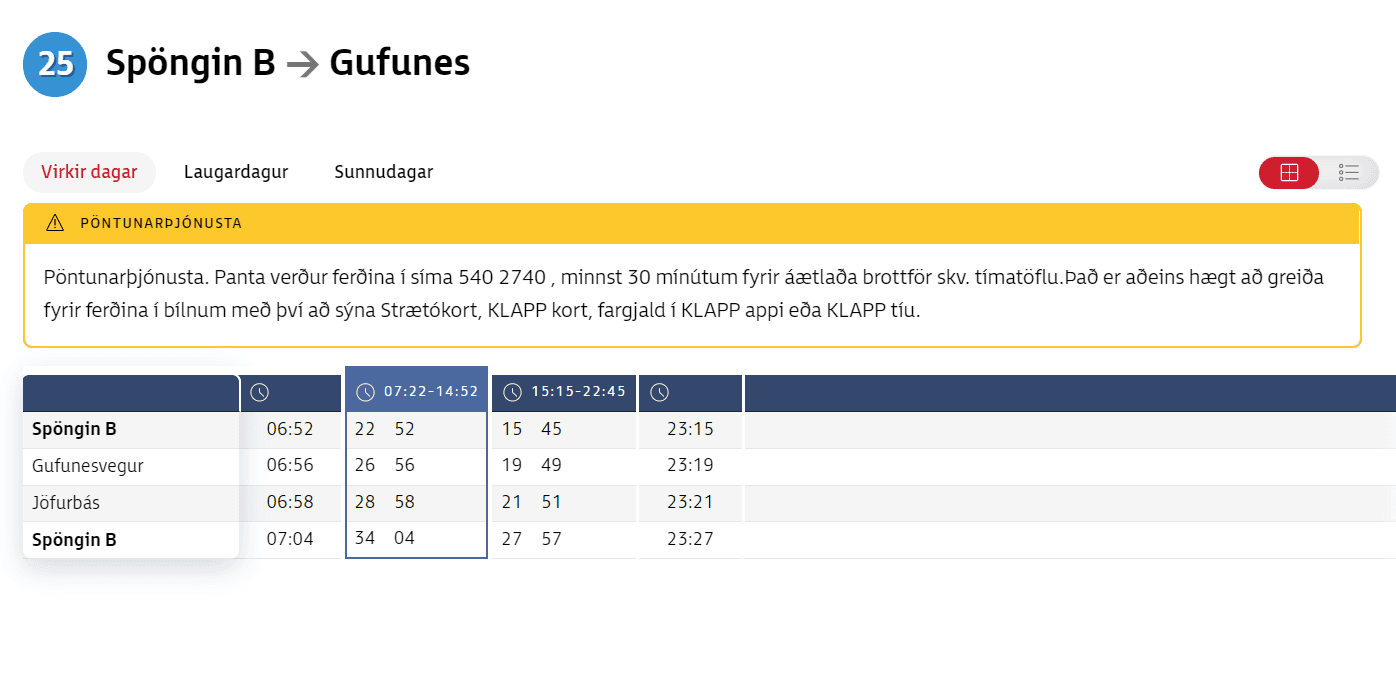Switch to list timetable view
This screenshot has height=678, width=1396.
click(1349, 173)
